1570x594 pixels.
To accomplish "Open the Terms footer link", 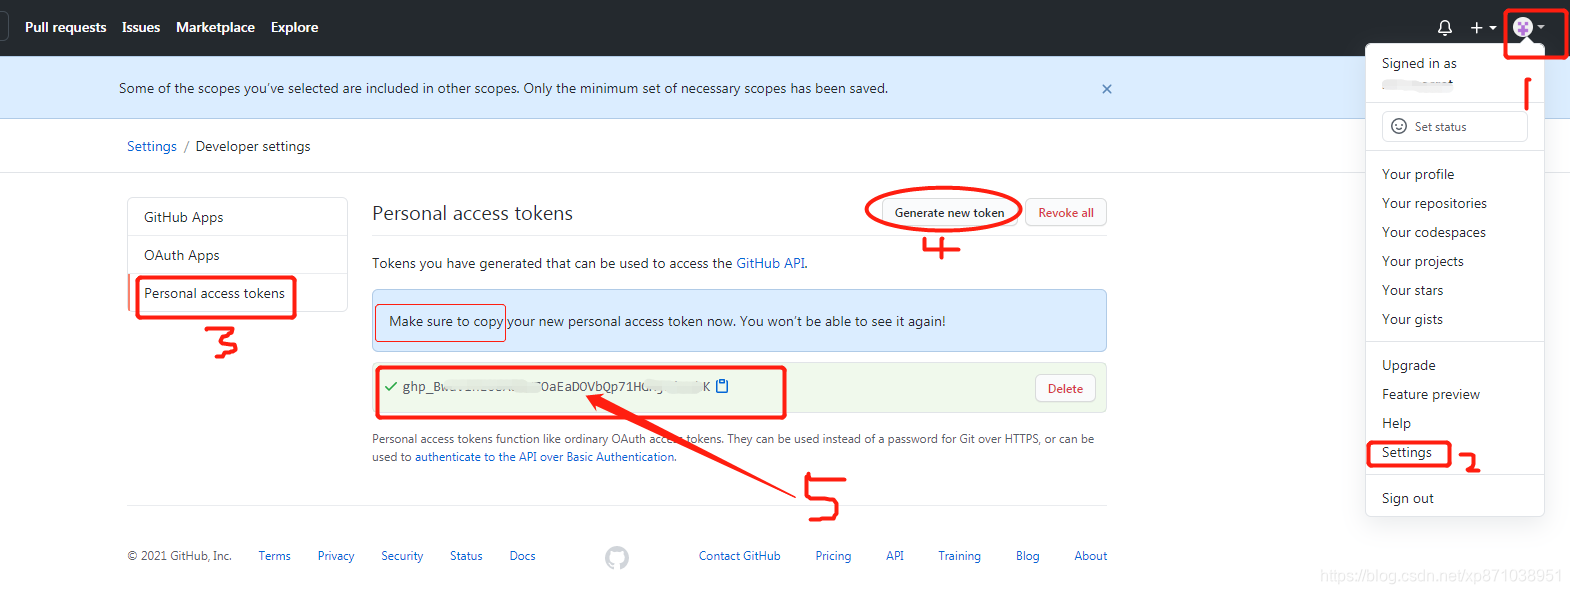I will (274, 556).
